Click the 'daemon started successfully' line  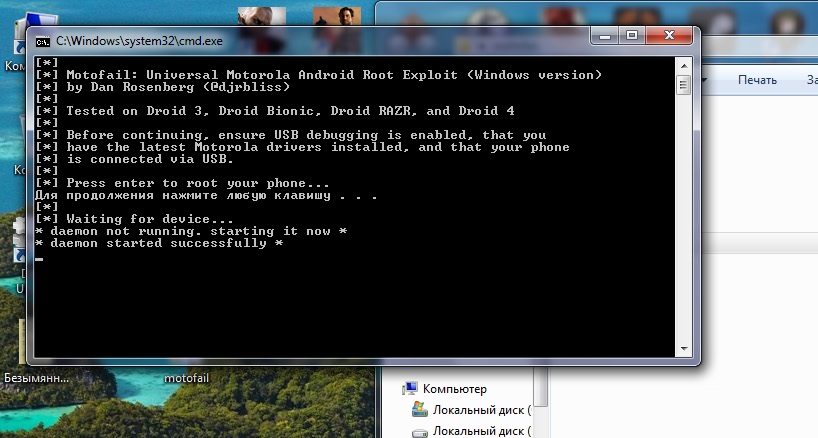point(159,243)
